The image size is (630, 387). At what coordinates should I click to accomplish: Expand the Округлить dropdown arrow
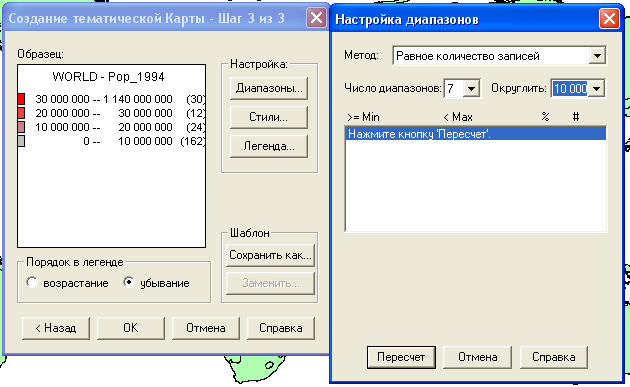pos(597,88)
